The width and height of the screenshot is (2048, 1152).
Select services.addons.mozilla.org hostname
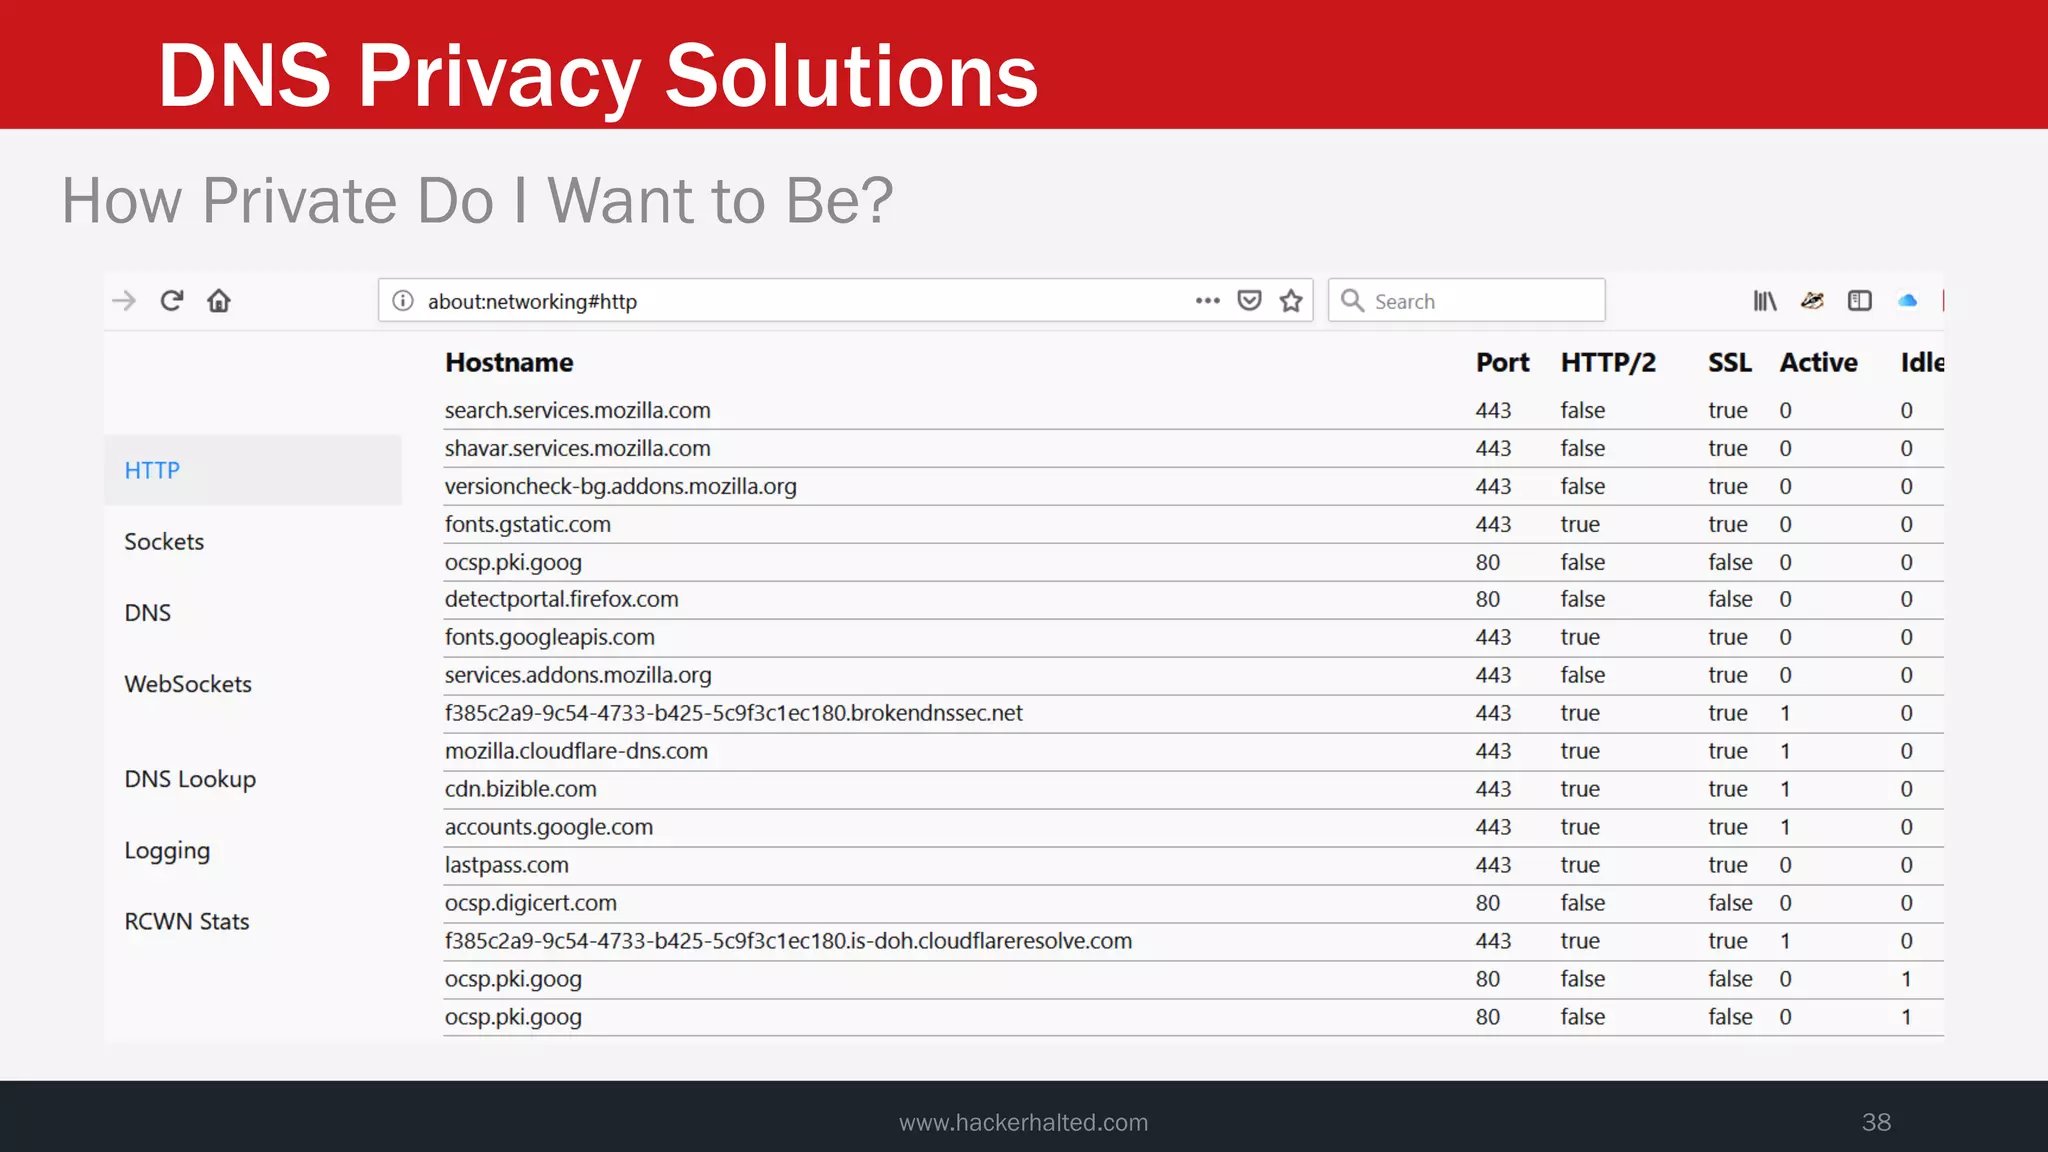point(578,675)
